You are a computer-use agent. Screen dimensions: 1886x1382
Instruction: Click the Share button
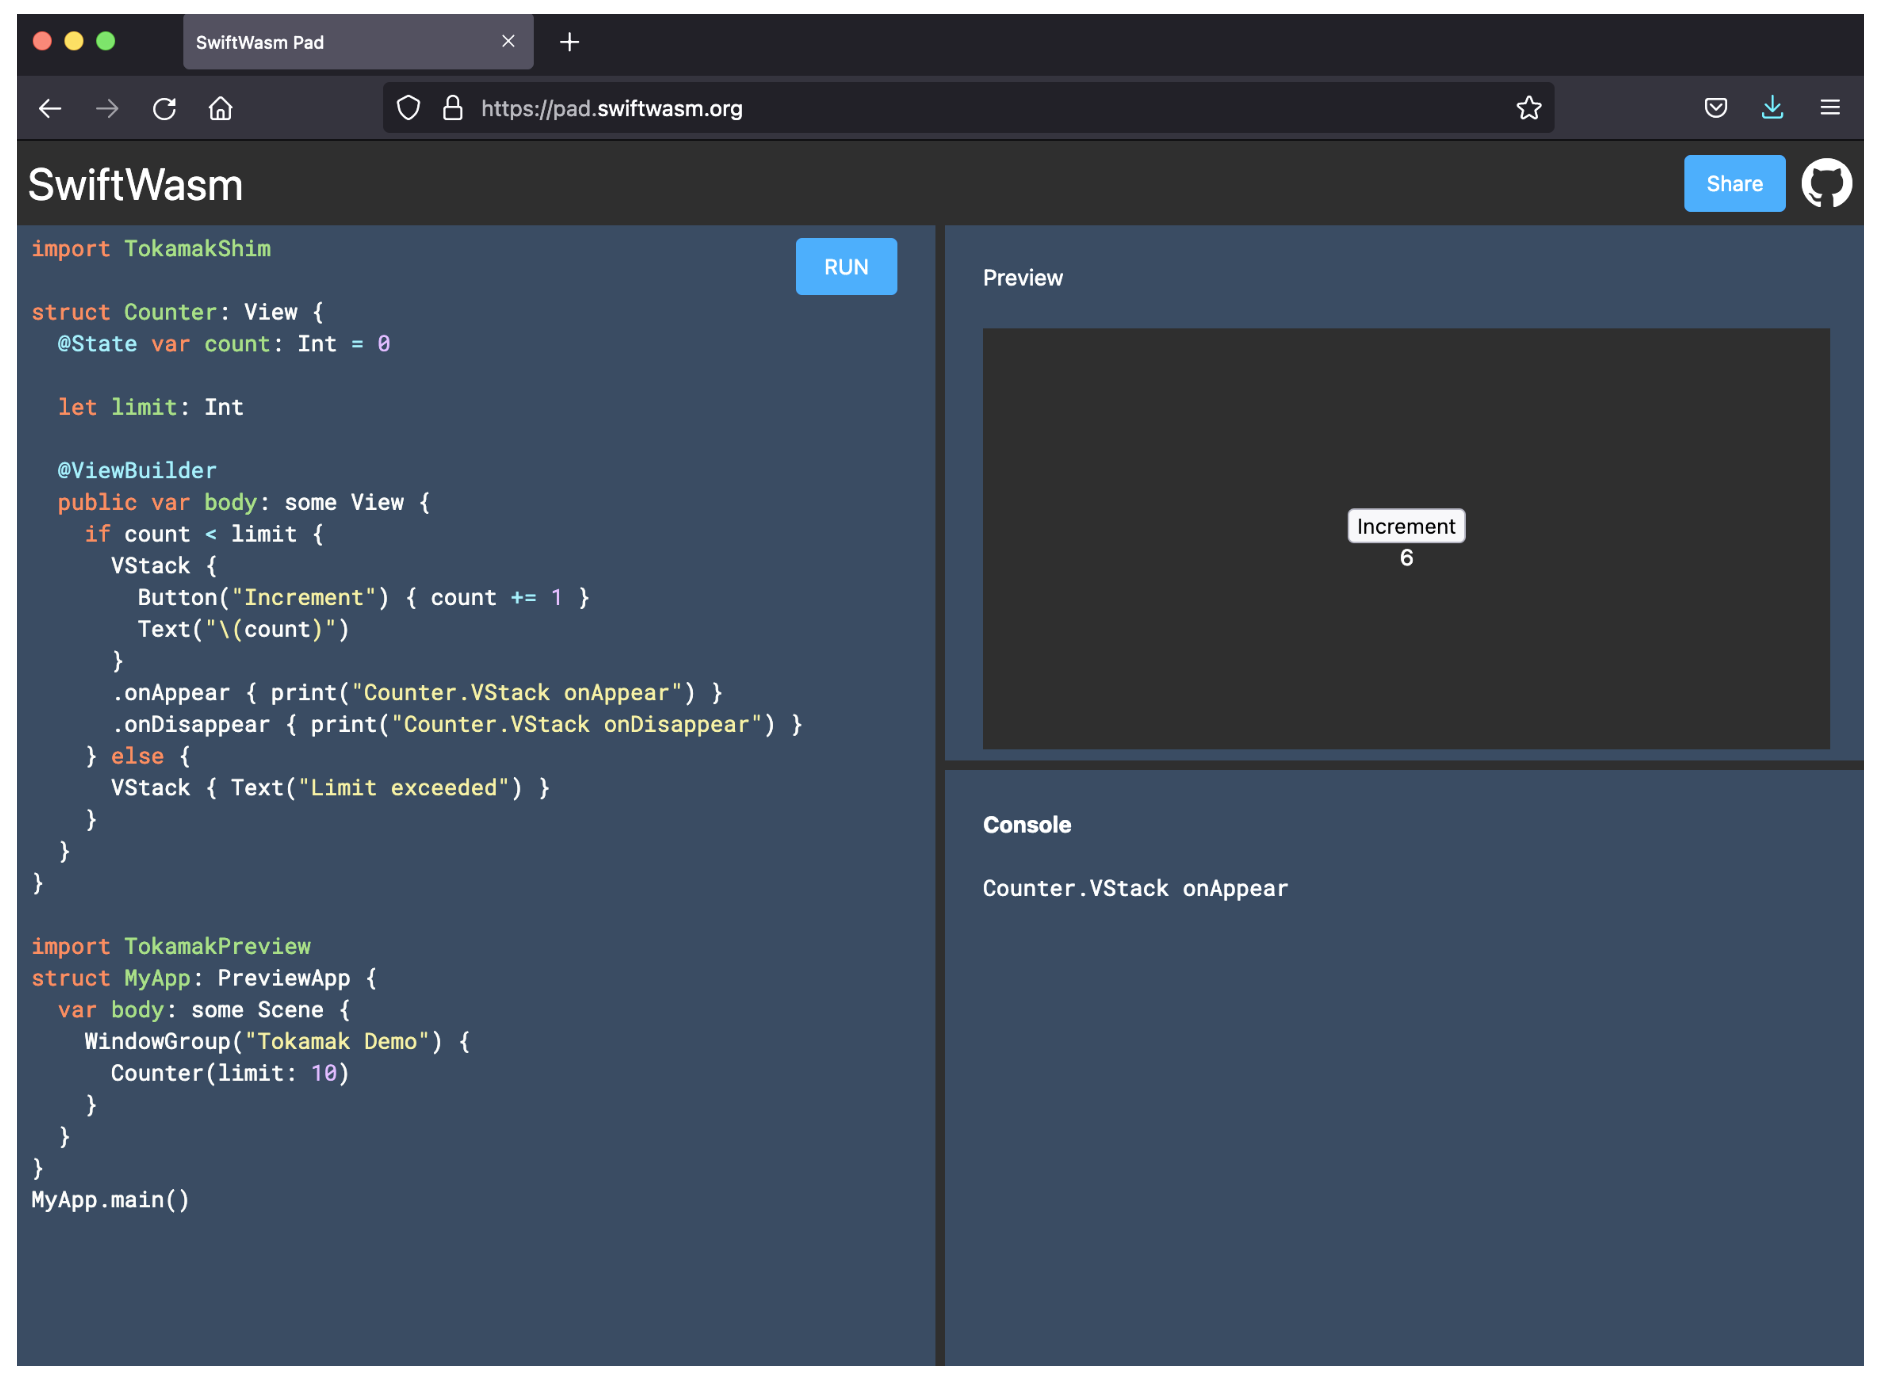1734,184
